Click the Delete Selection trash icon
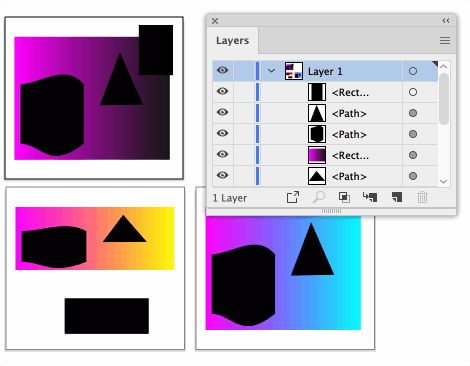470x366 pixels. tap(422, 197)
